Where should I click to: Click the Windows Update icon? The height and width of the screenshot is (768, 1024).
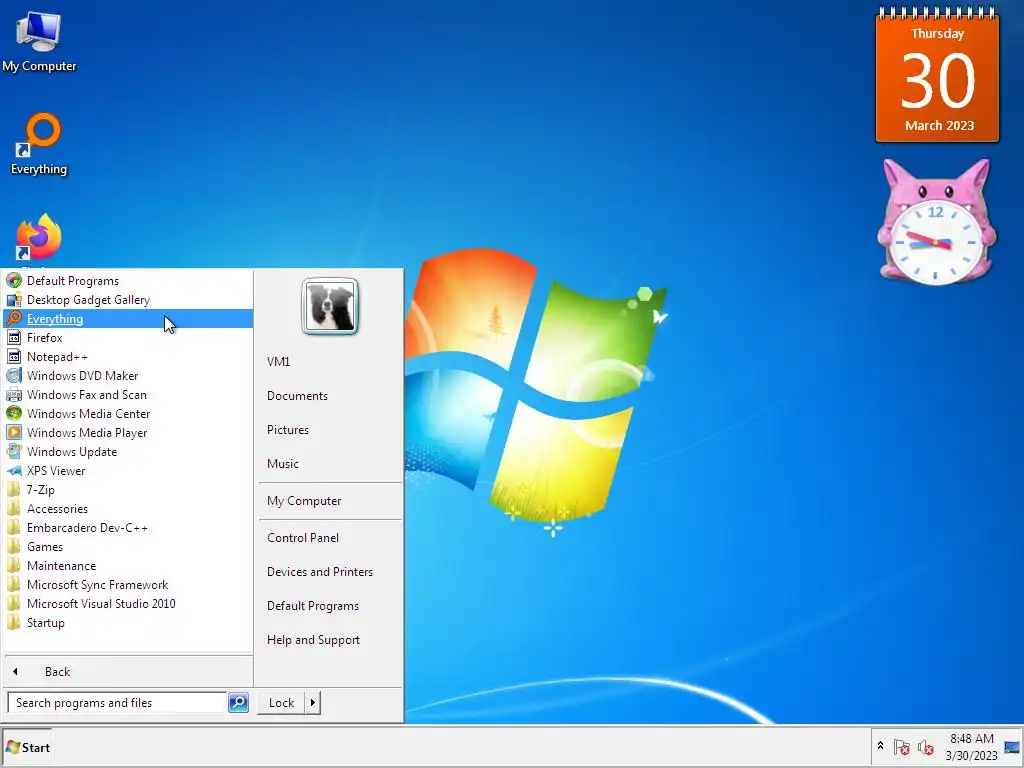coord(14,451)
